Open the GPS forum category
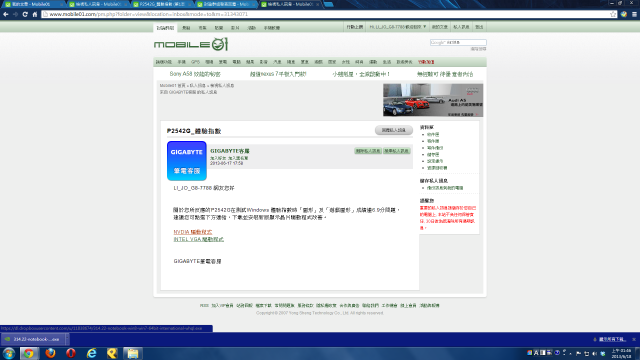This screenshot has height=360, width=640. 196,62
